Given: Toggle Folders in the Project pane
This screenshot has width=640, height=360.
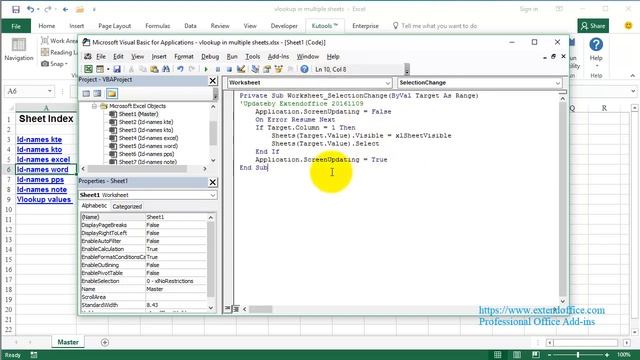Looking at the screenshot, I should pos(112,93).
